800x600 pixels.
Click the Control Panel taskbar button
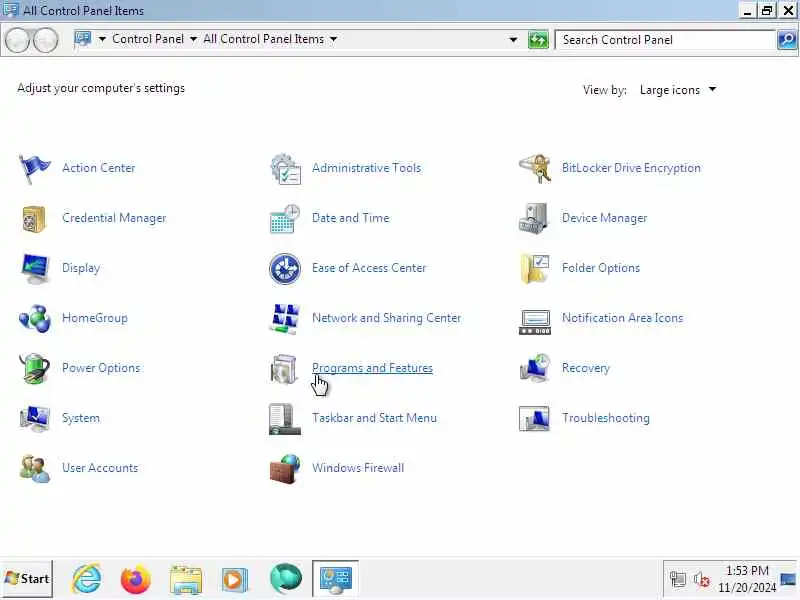click(335, 579)
